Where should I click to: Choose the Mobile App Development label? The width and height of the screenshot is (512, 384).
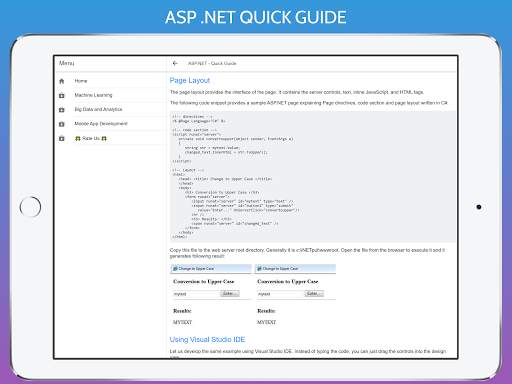(101, 124)
